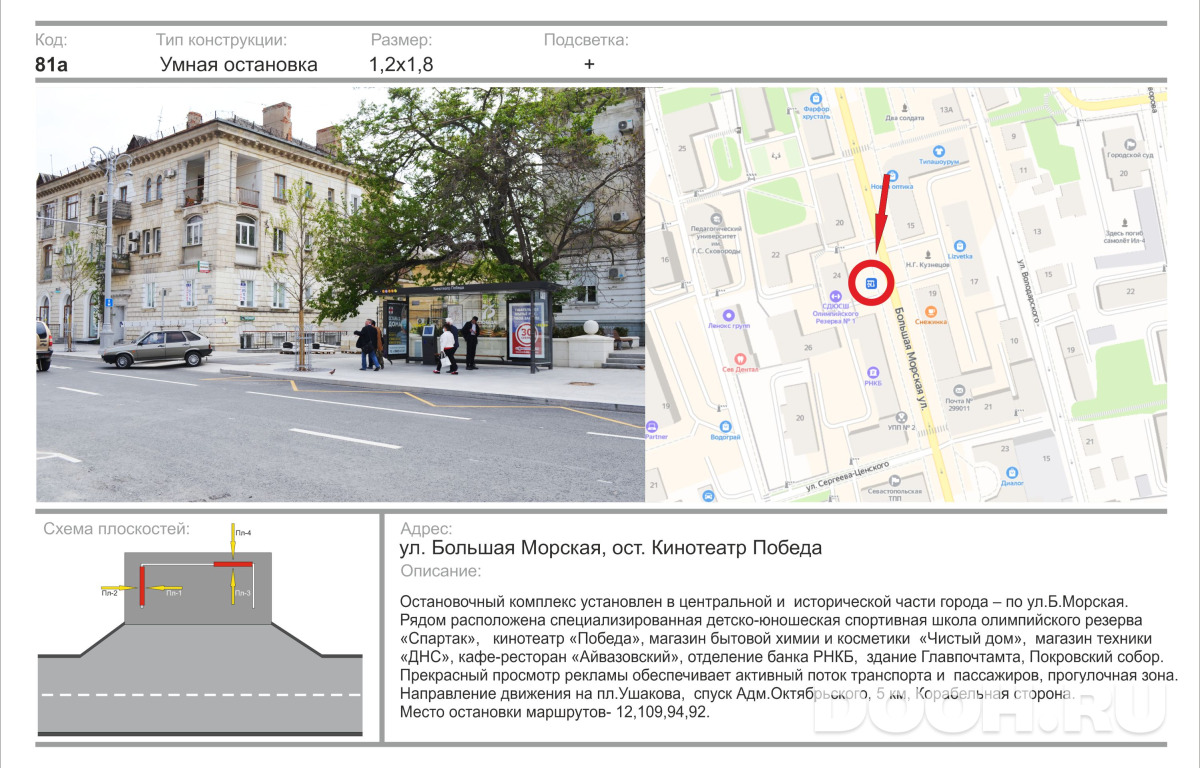The width and height of the screenshot is (1200, 768).
Task: Click the Диалог shop icon
Action: [1012, 472]
